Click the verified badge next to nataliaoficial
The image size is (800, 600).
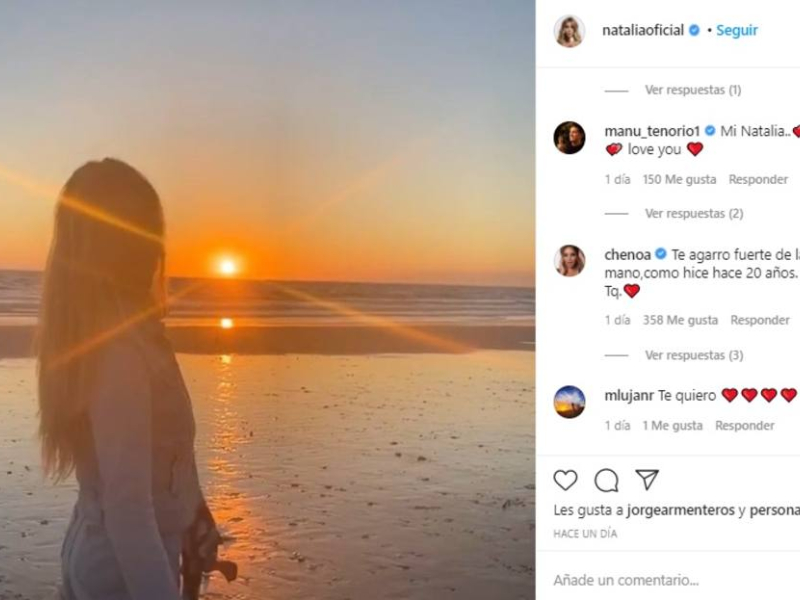694,31
